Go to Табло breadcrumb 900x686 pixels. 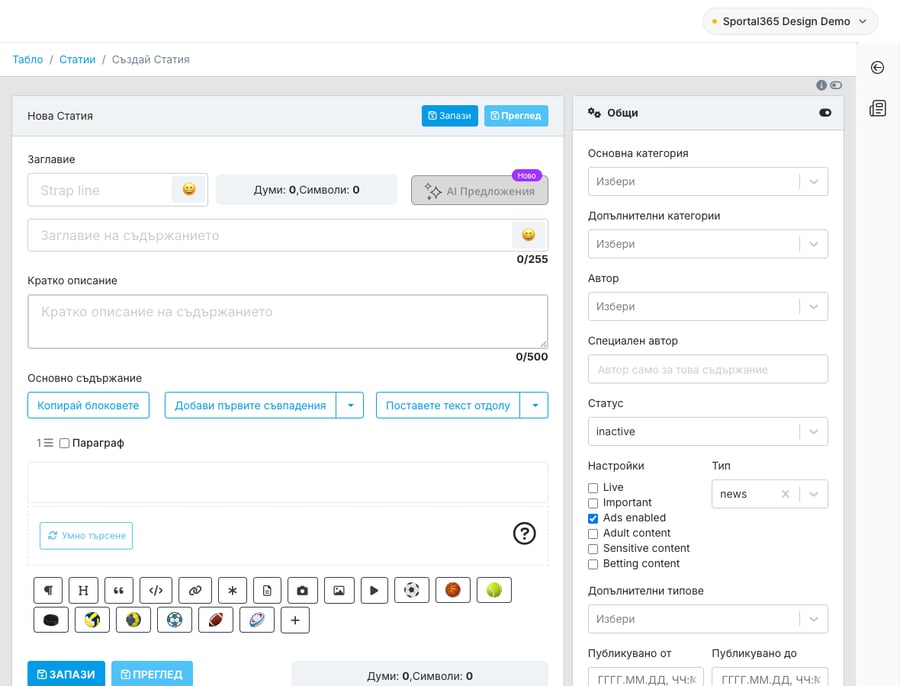click(28, 59)
